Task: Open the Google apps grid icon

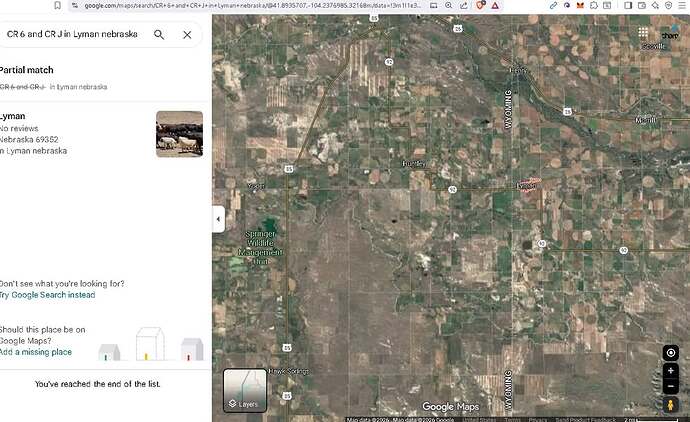Action: 643,33
